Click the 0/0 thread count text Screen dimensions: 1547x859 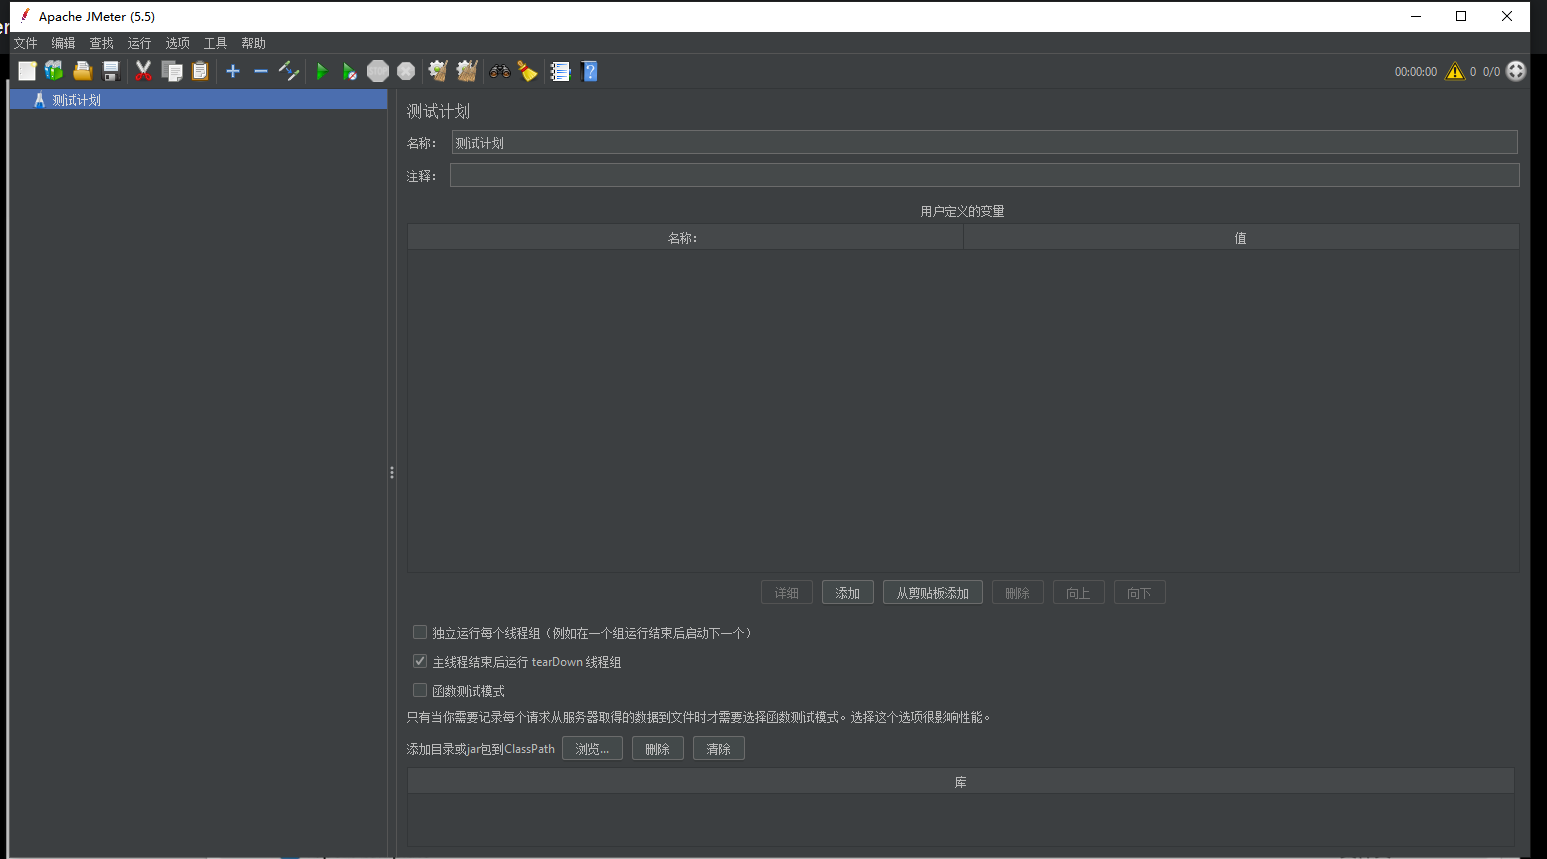(1491, 71)
